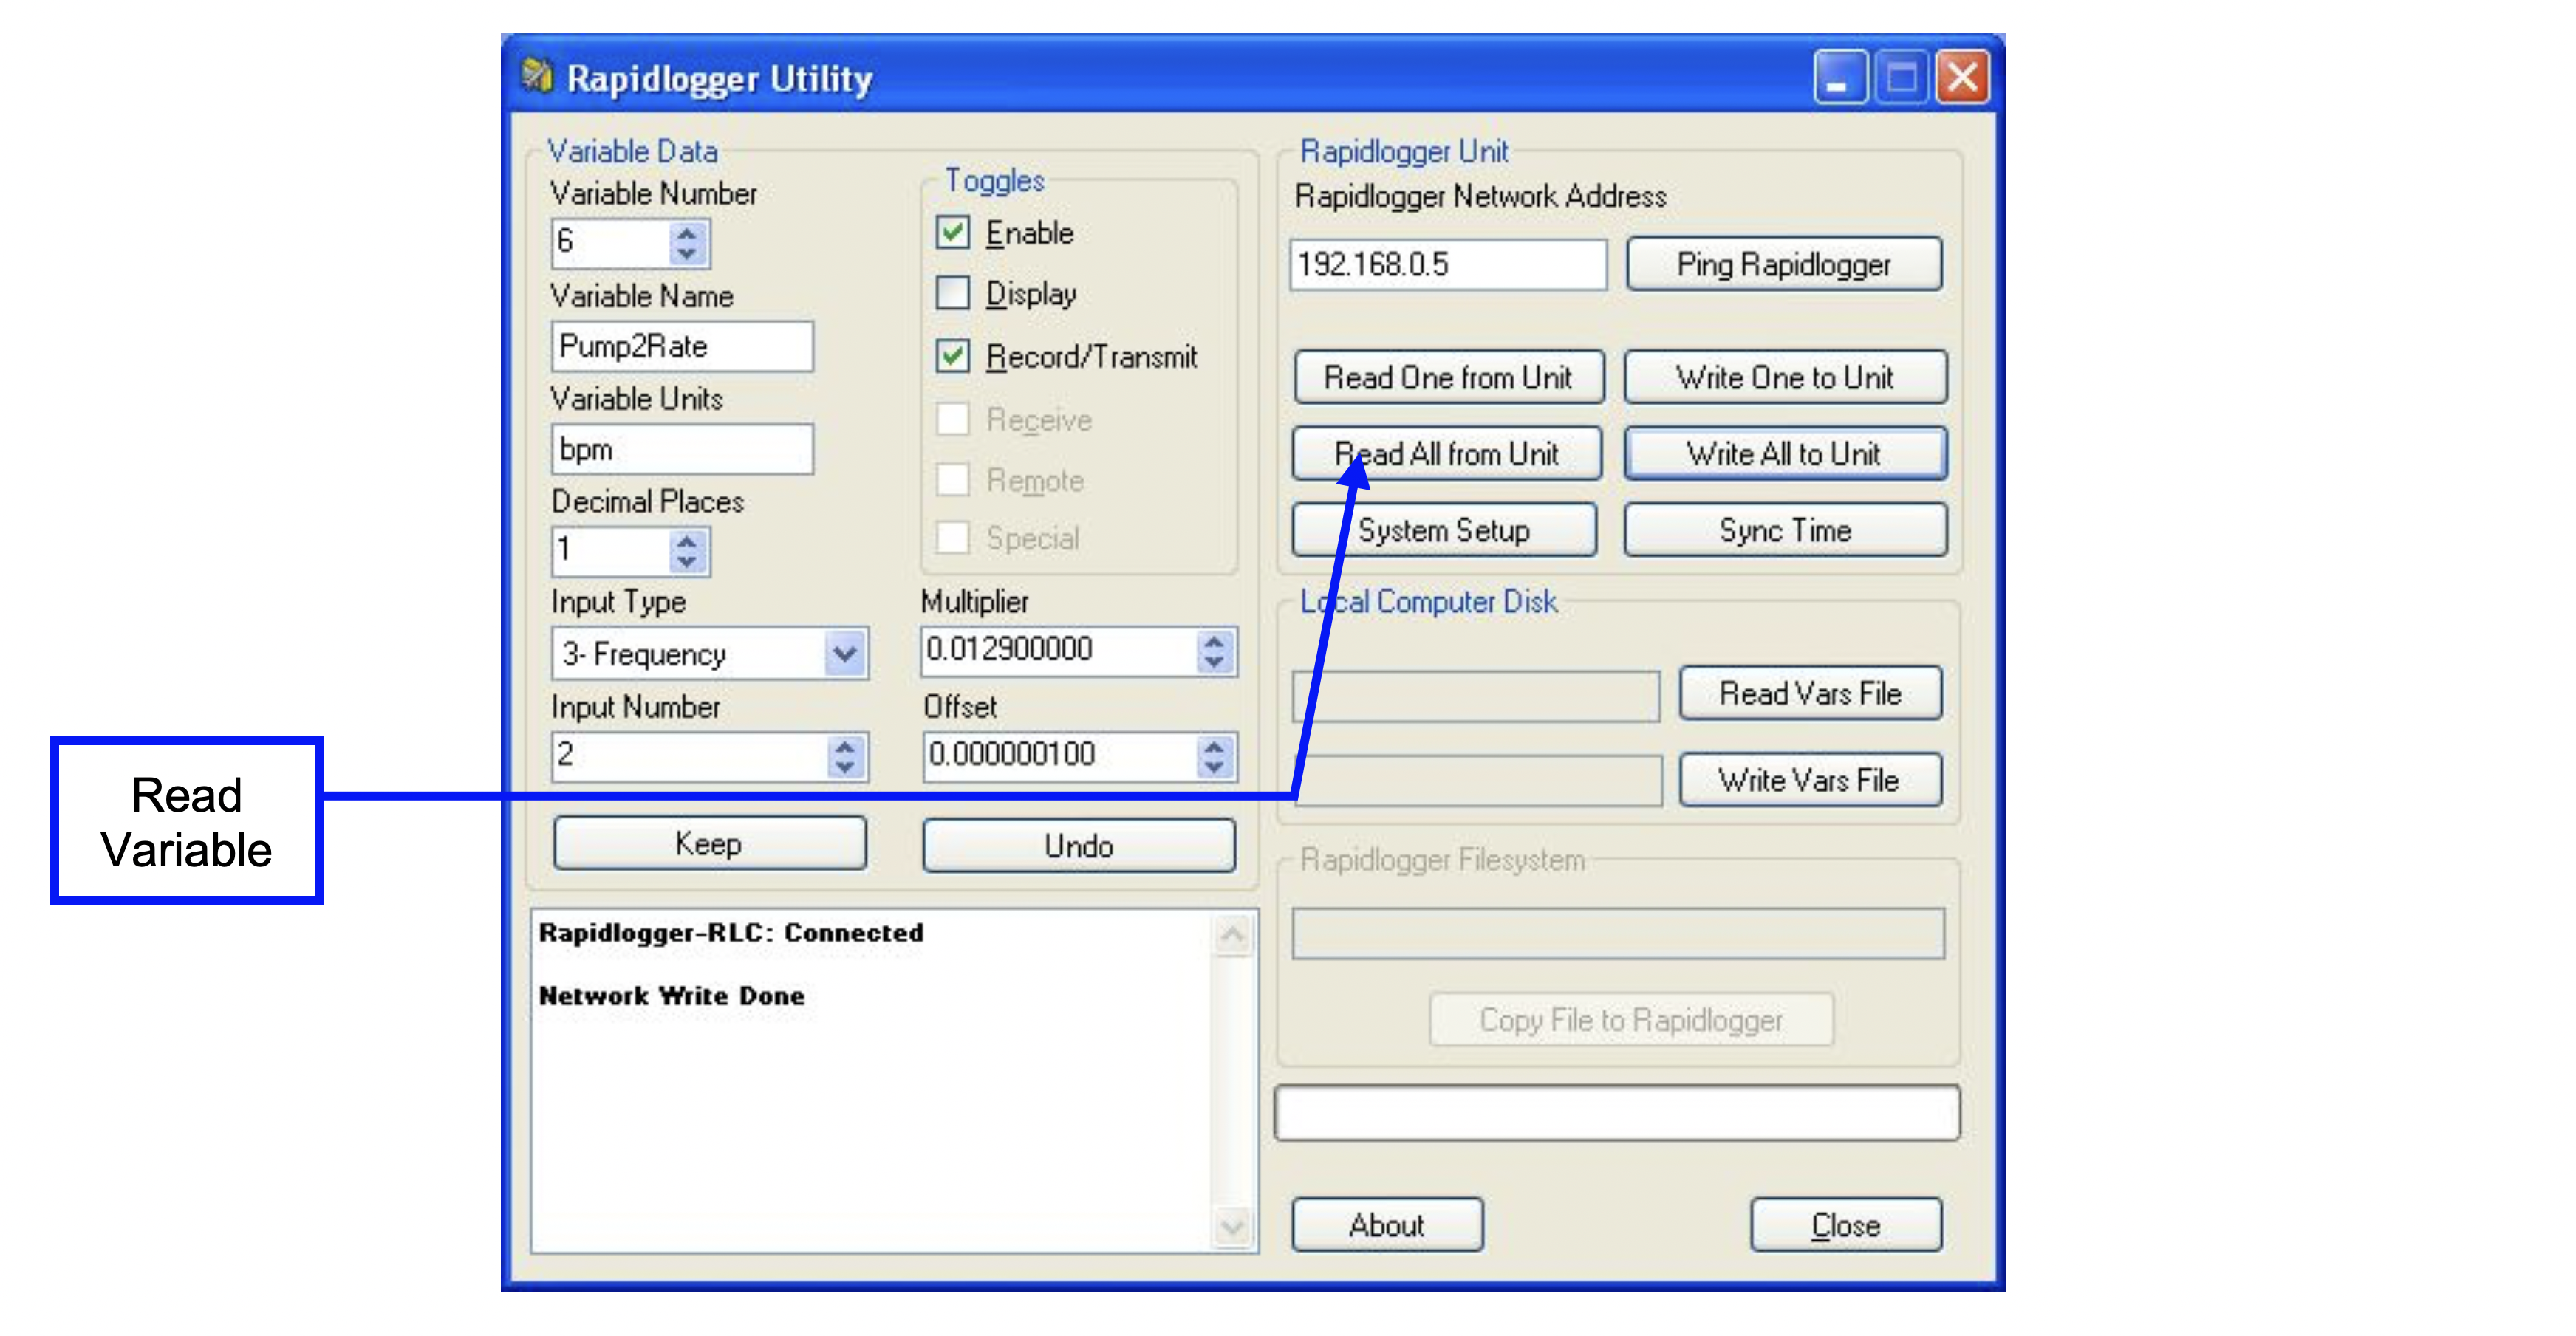Open the About dialog
Screen dimensions: 2576x1336
[1387, 1225]
